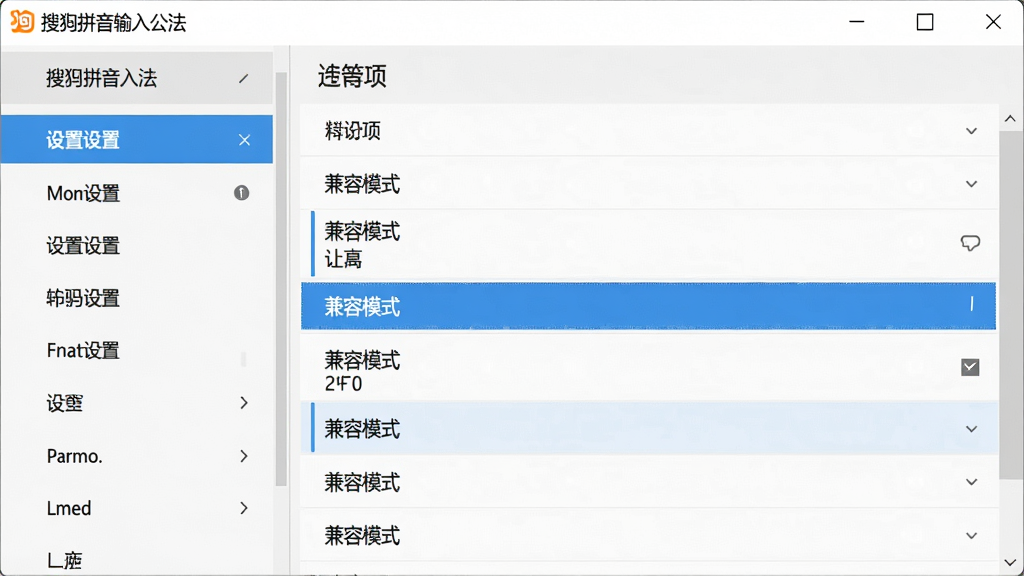Expand the 辥设项 dropdown row
Viewport: 1024px width, 576px height.
point(972,131)
